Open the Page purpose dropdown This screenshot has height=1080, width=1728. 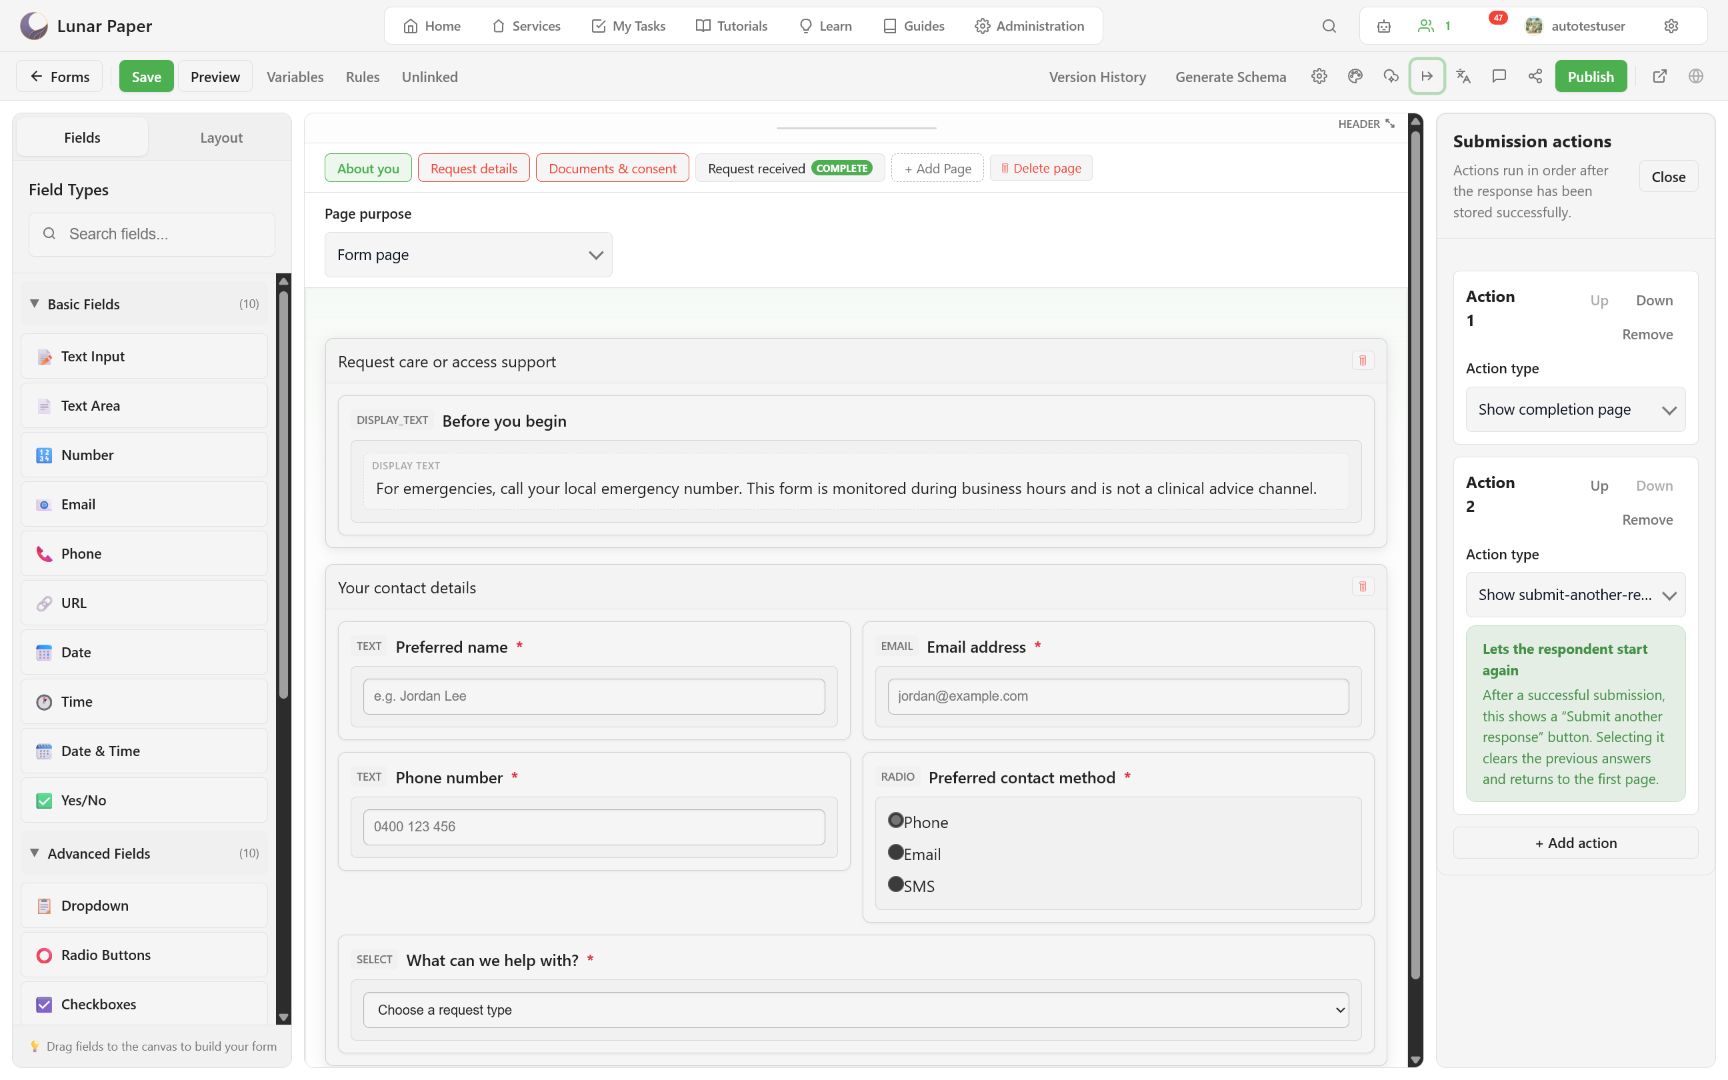click(468, 255)
